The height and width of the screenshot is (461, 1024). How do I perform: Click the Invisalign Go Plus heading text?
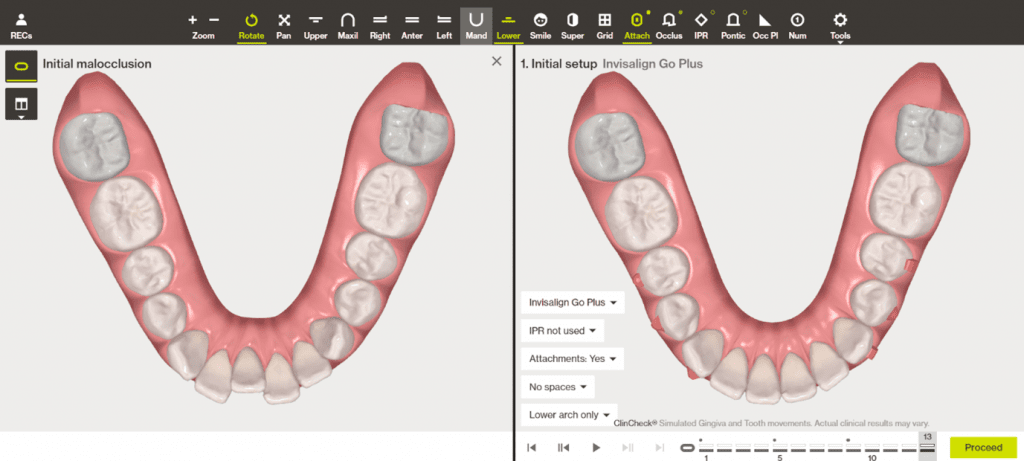pyautogui.click(x=652, y=64)
